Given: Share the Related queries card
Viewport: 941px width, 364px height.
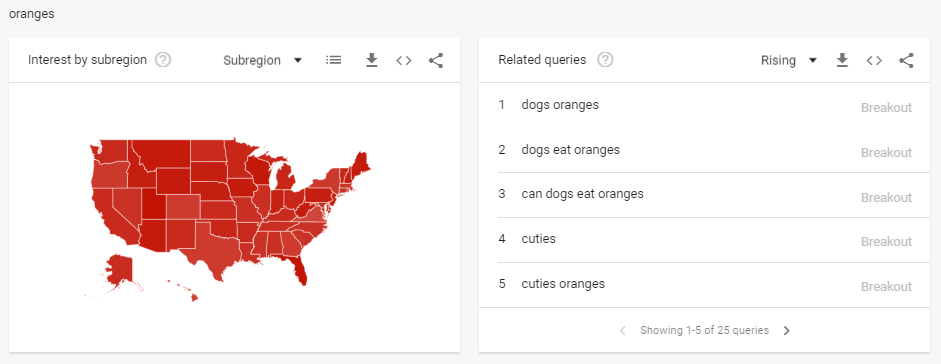Looking at the screenshot, I should [x=906, y=60].
